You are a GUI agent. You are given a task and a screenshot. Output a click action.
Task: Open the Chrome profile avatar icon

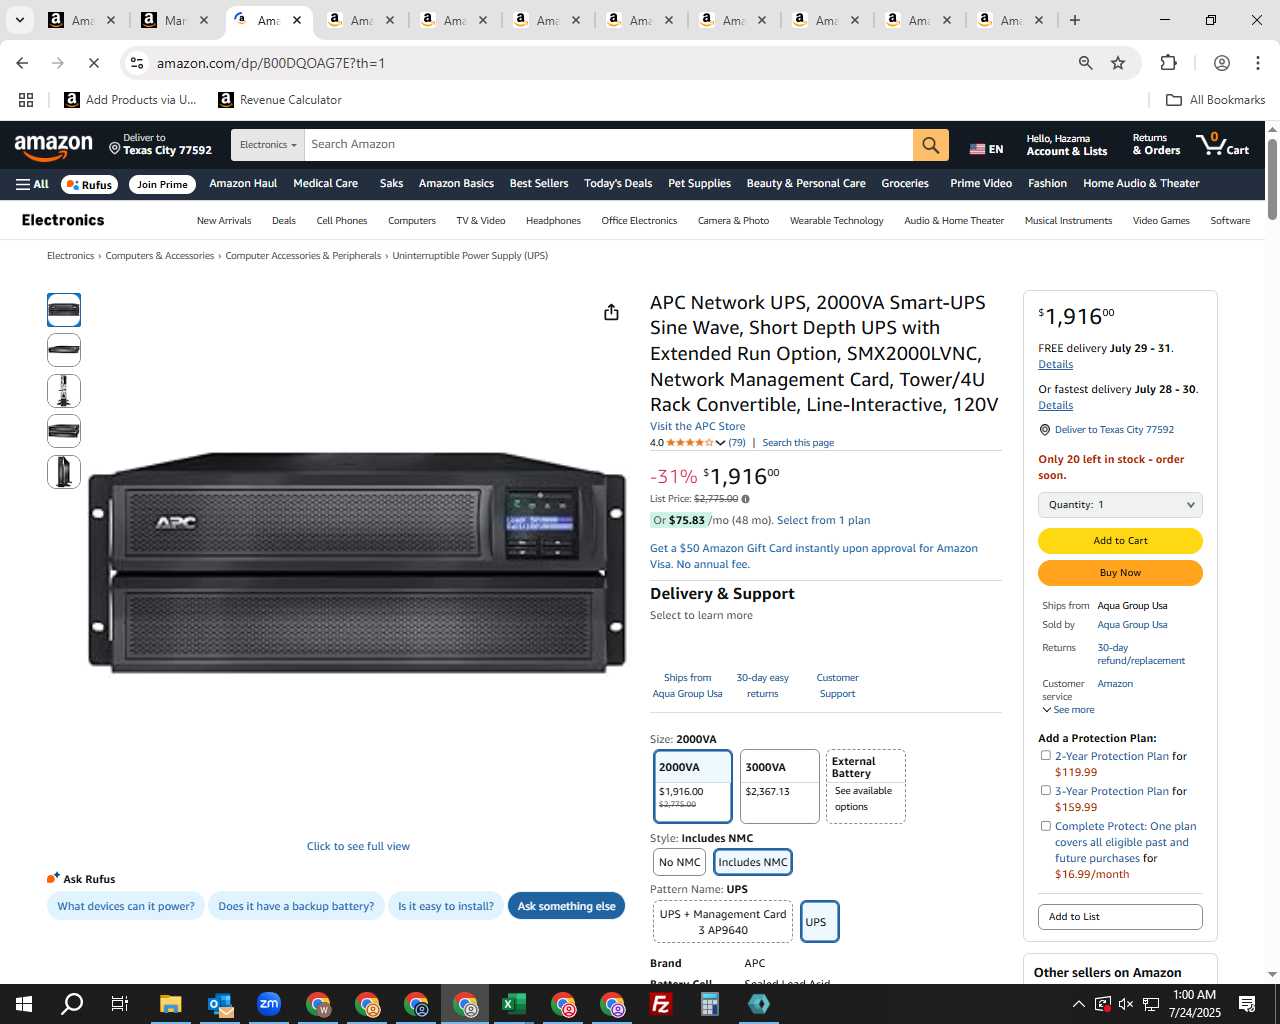[1221, 63]
